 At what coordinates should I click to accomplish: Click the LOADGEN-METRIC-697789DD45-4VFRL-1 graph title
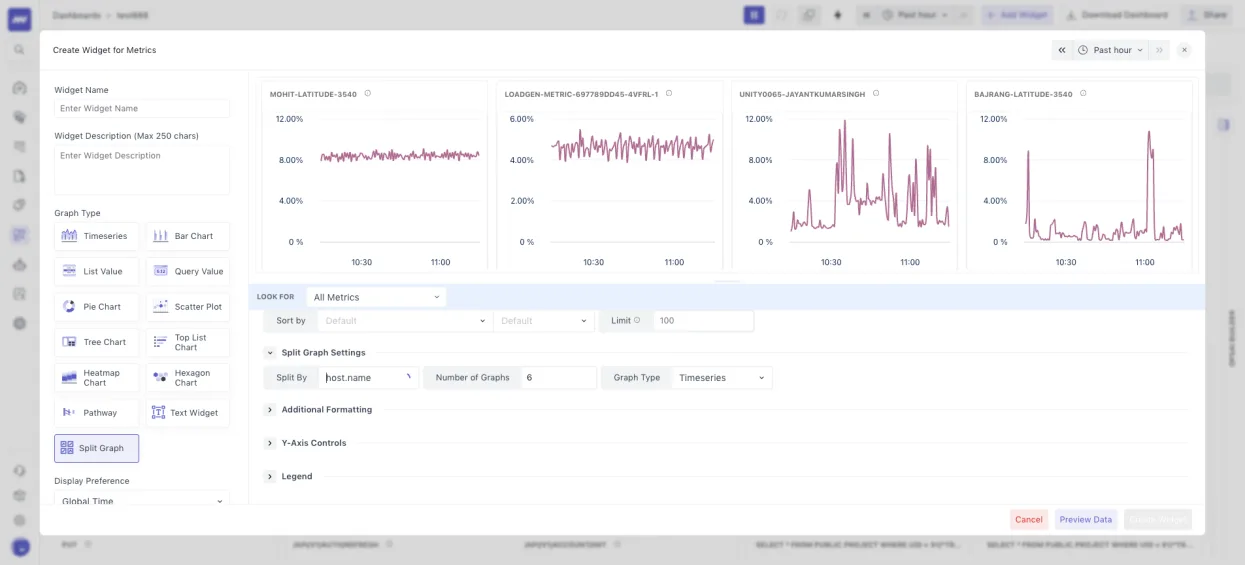[581, 94]
